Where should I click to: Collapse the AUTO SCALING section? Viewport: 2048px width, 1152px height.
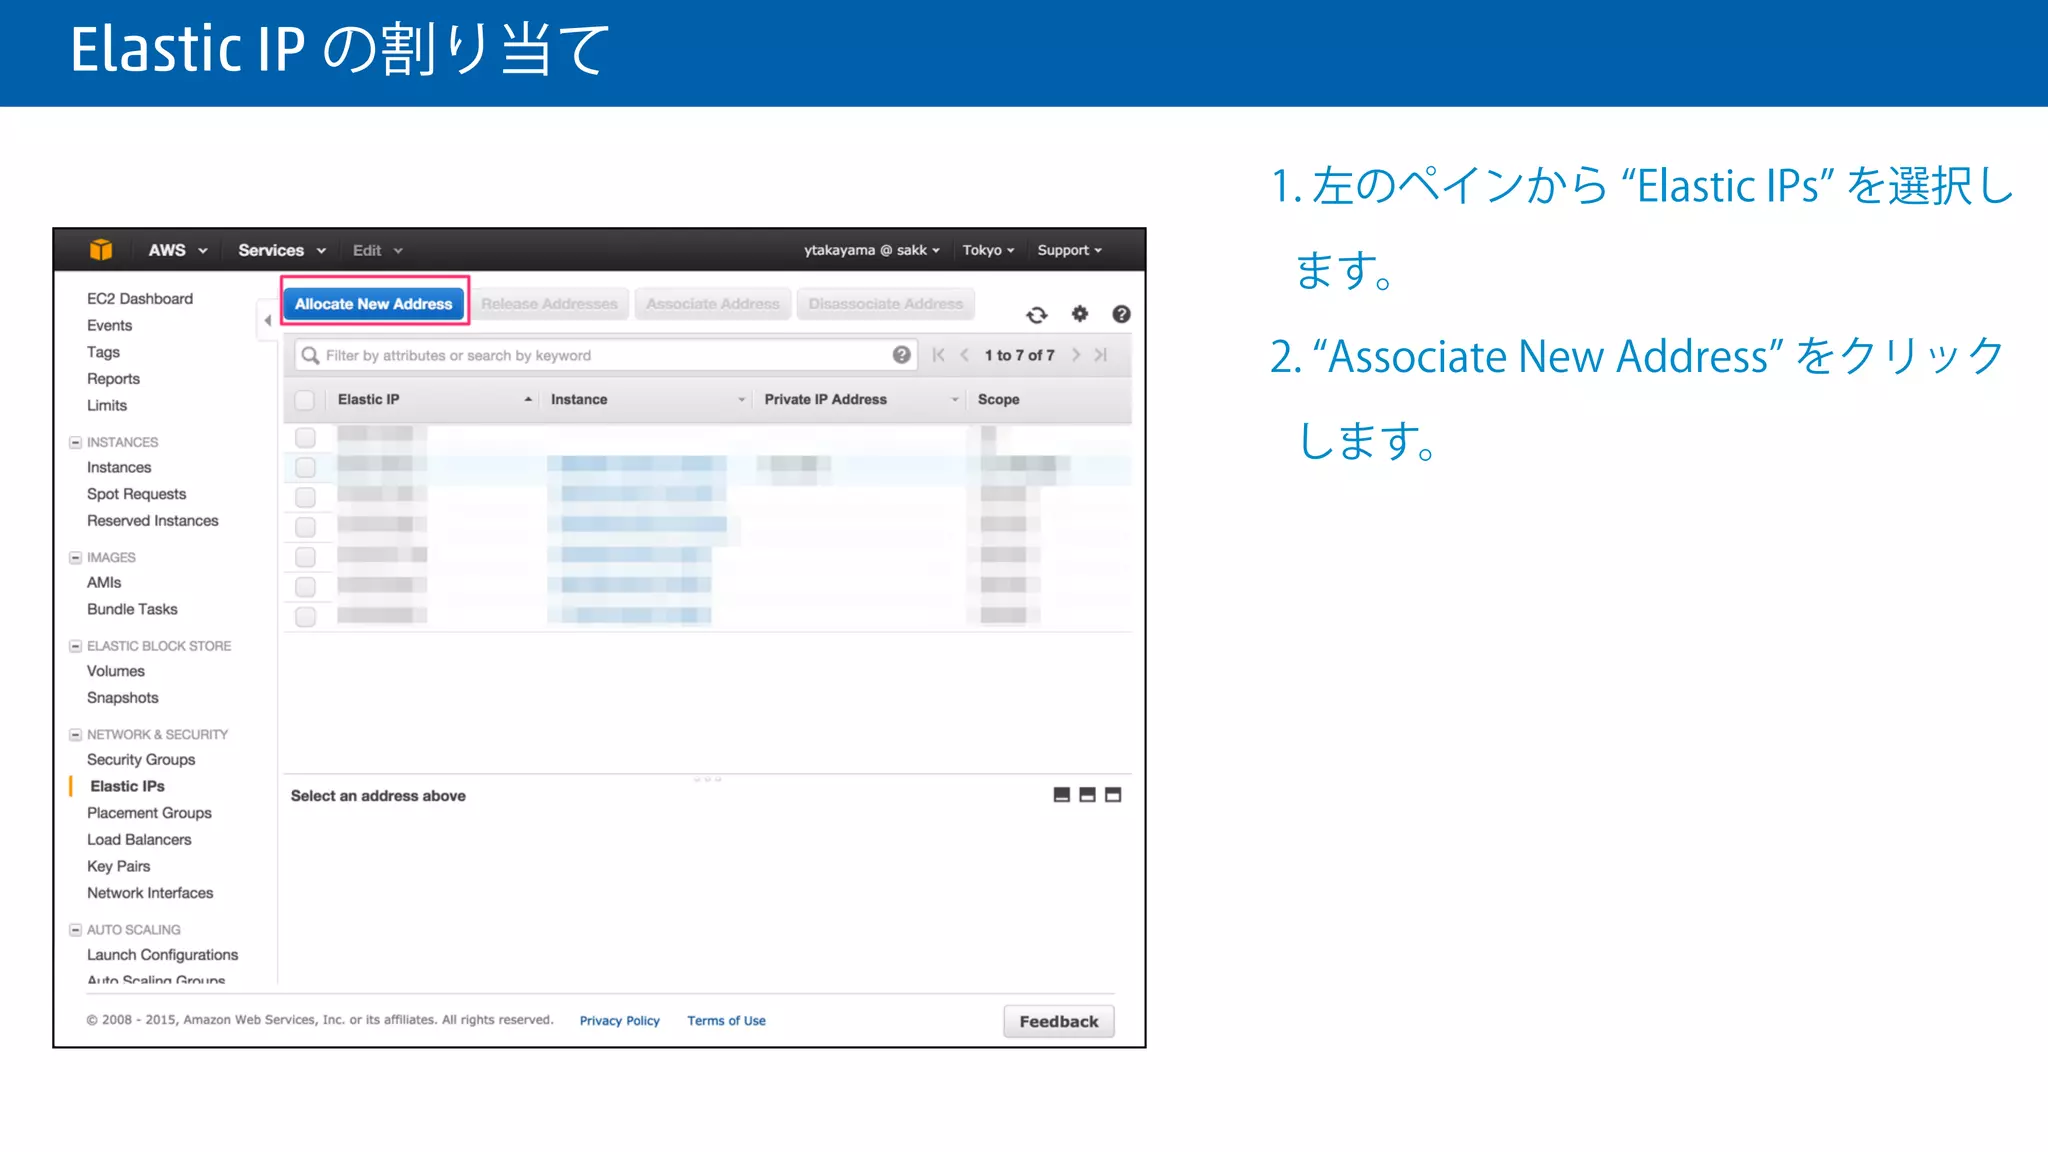tap(75, 930)
